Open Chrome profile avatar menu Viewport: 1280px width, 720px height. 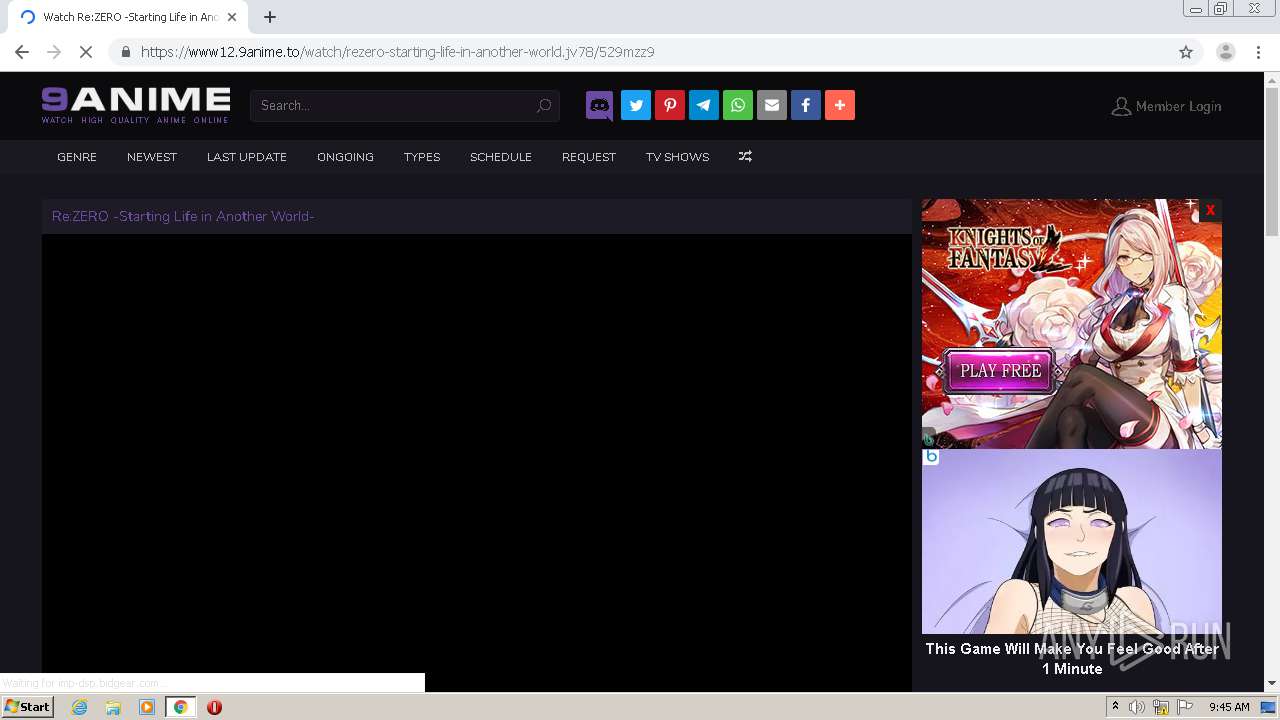pyautogui.click(x=1226, y=52)
